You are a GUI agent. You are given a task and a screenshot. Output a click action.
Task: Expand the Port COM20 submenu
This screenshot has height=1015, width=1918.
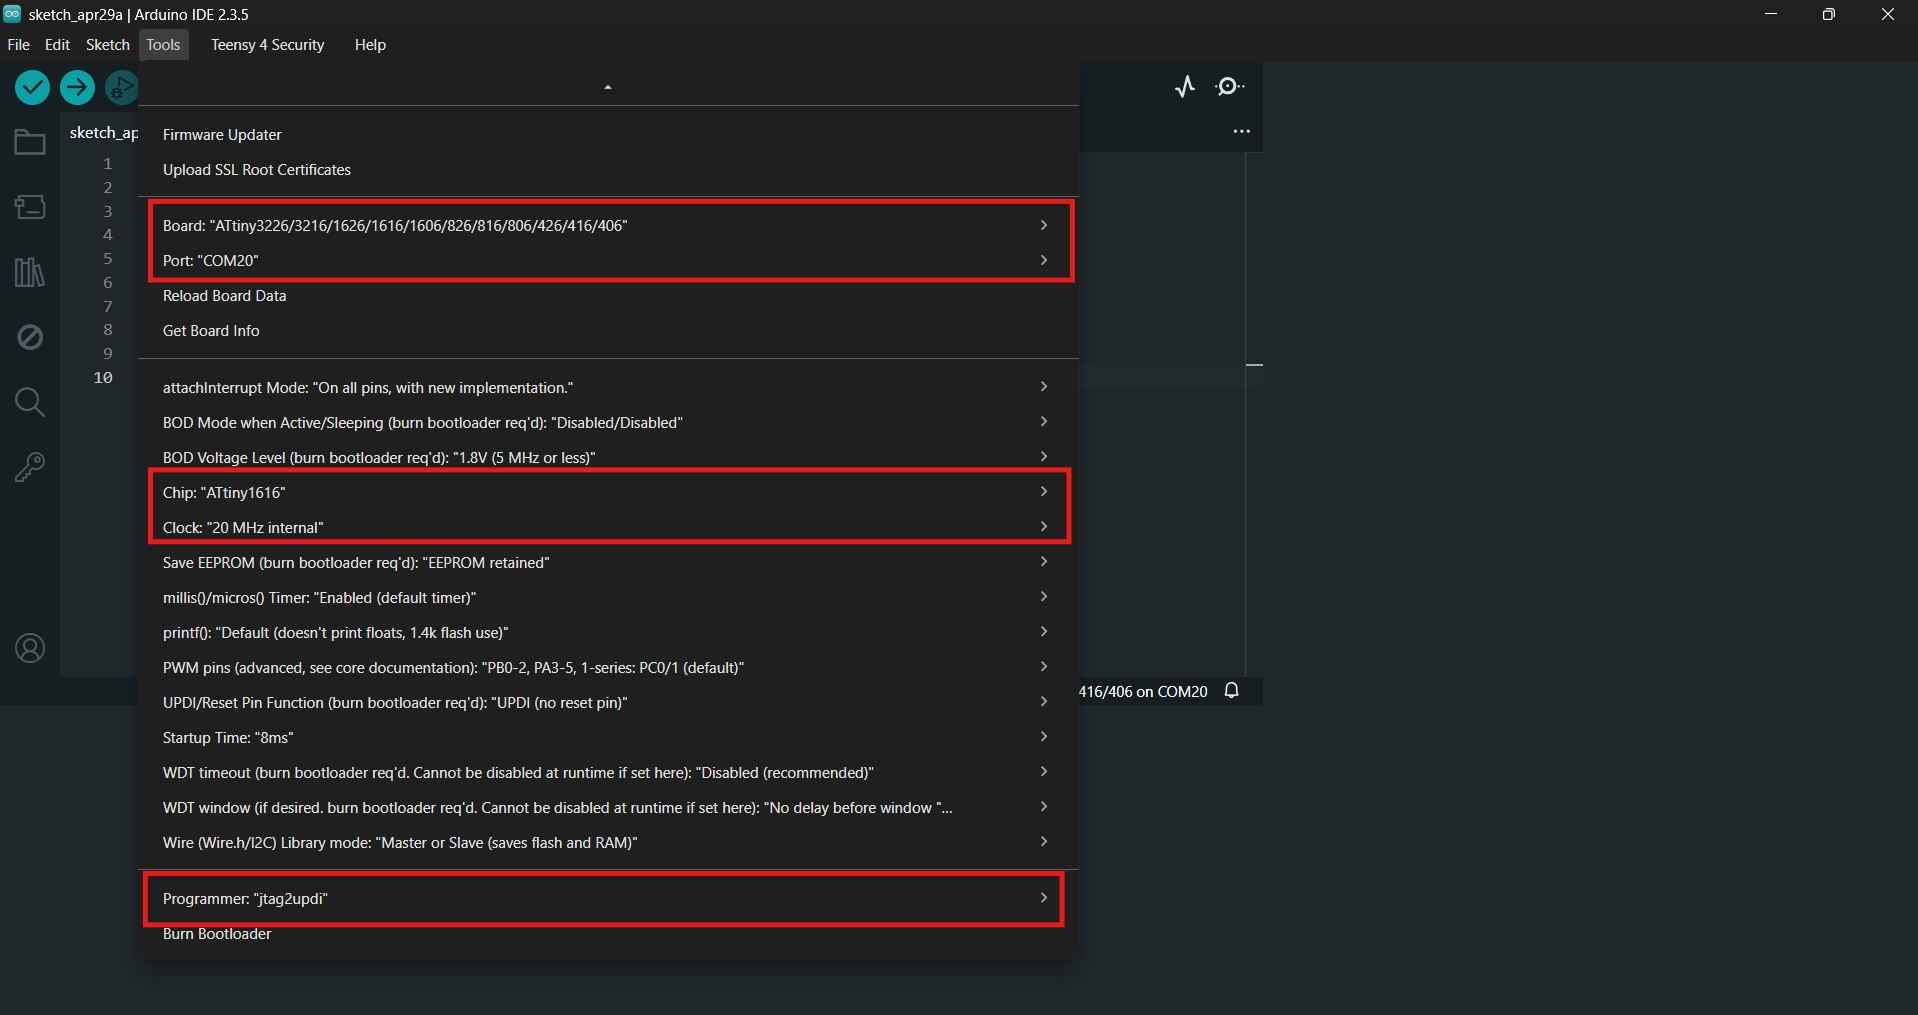(x=608, y=261)
